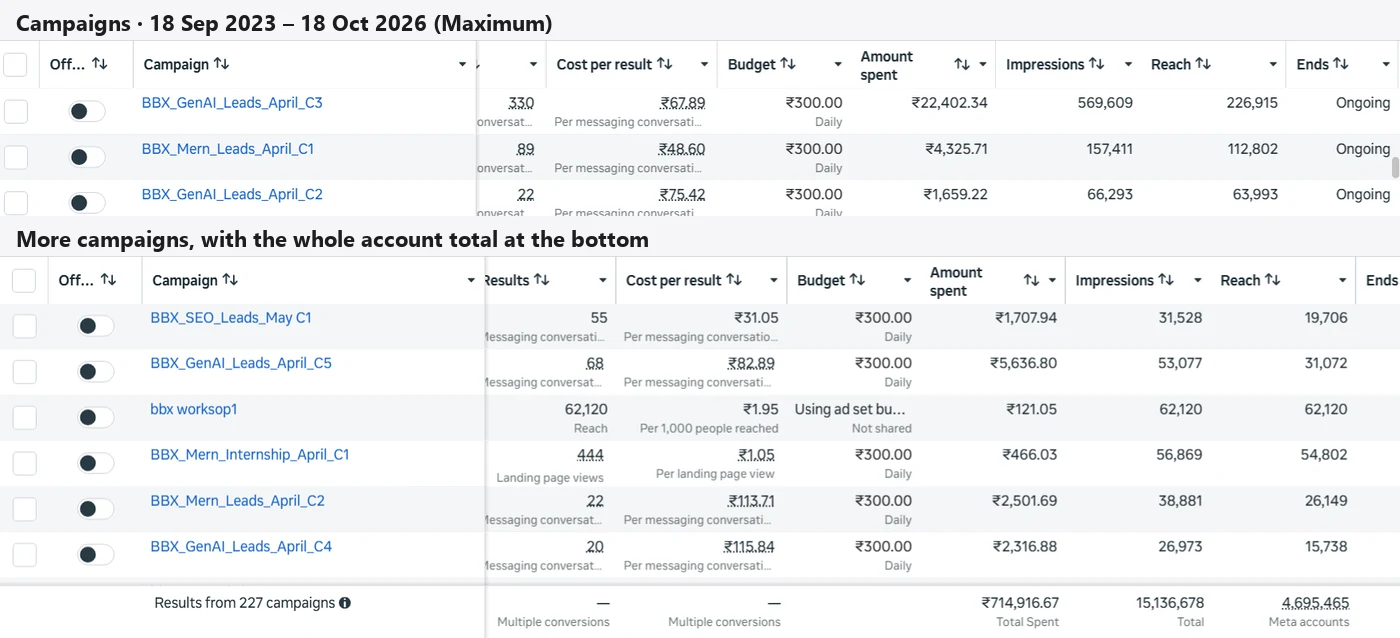1400x638 pixels.
Task: Open the BBX_GenAI_Leads_April_C2 campaign link
Action: (x=232, y=195)
